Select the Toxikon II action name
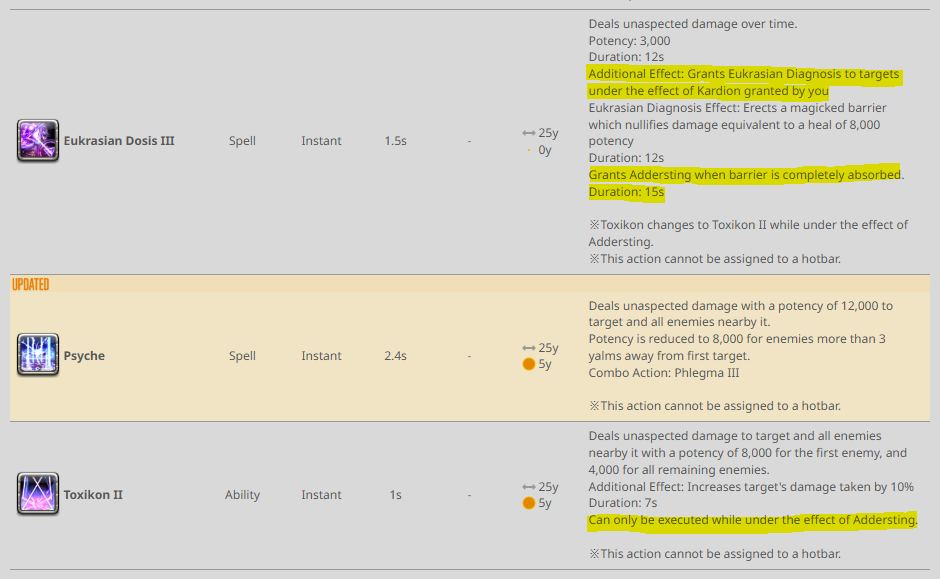 (x=93, y=494)
